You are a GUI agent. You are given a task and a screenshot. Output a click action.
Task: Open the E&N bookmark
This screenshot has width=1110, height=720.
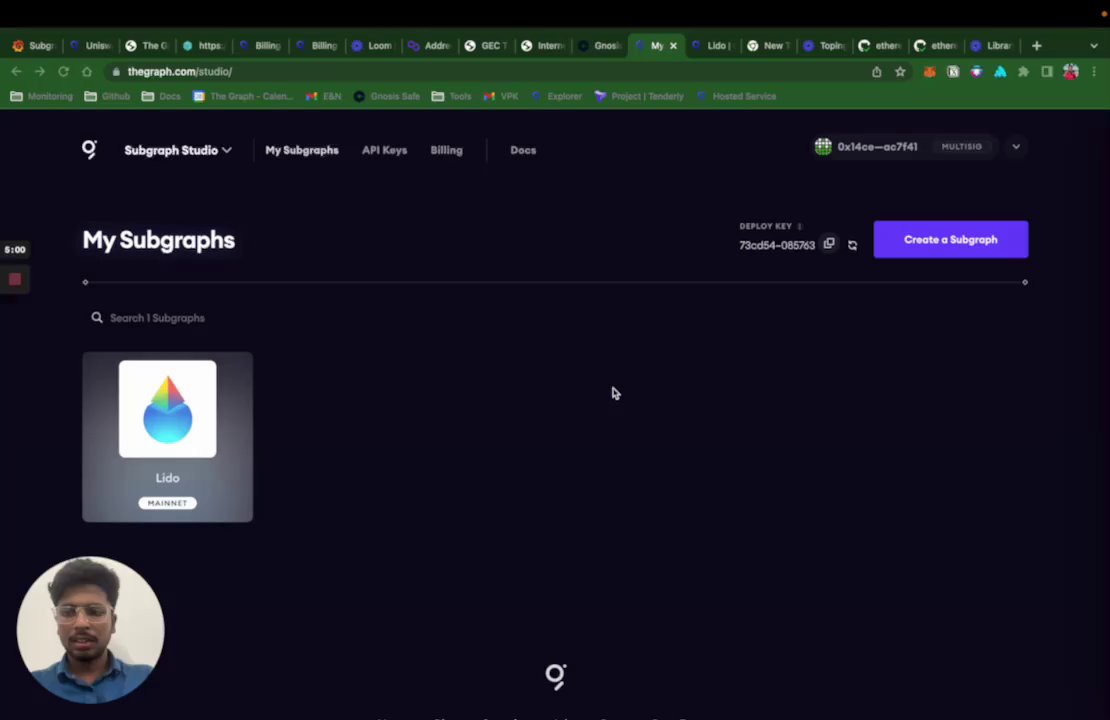(x=324, y=96)
